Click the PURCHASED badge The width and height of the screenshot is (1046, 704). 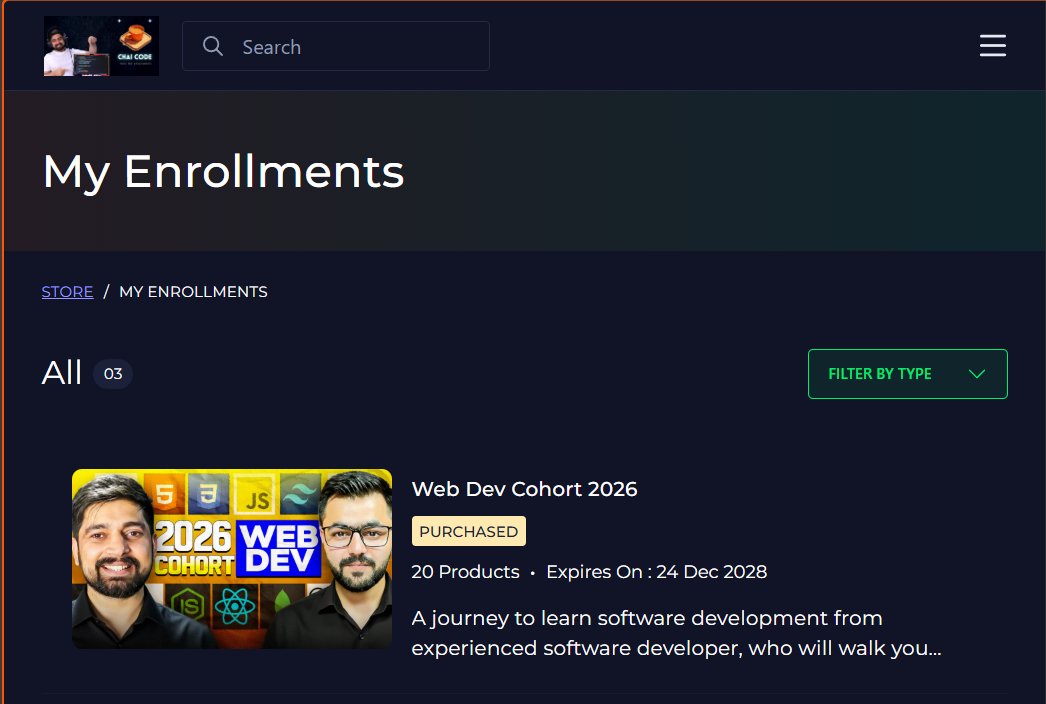pyautogui.click(x=468, y=531)
